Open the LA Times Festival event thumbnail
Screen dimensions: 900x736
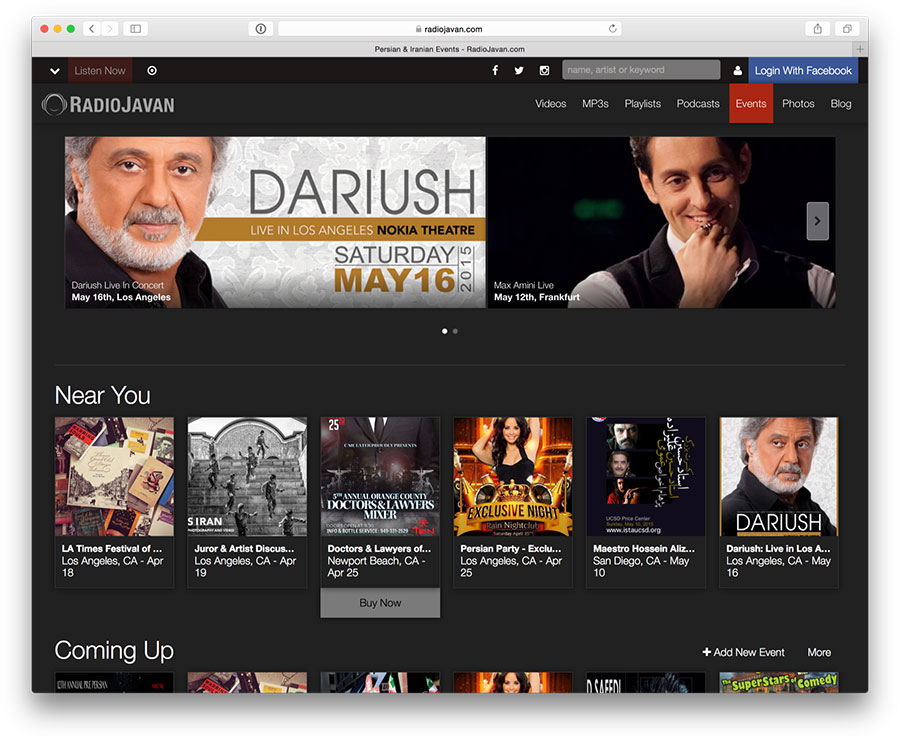click(x=114, y=477)
